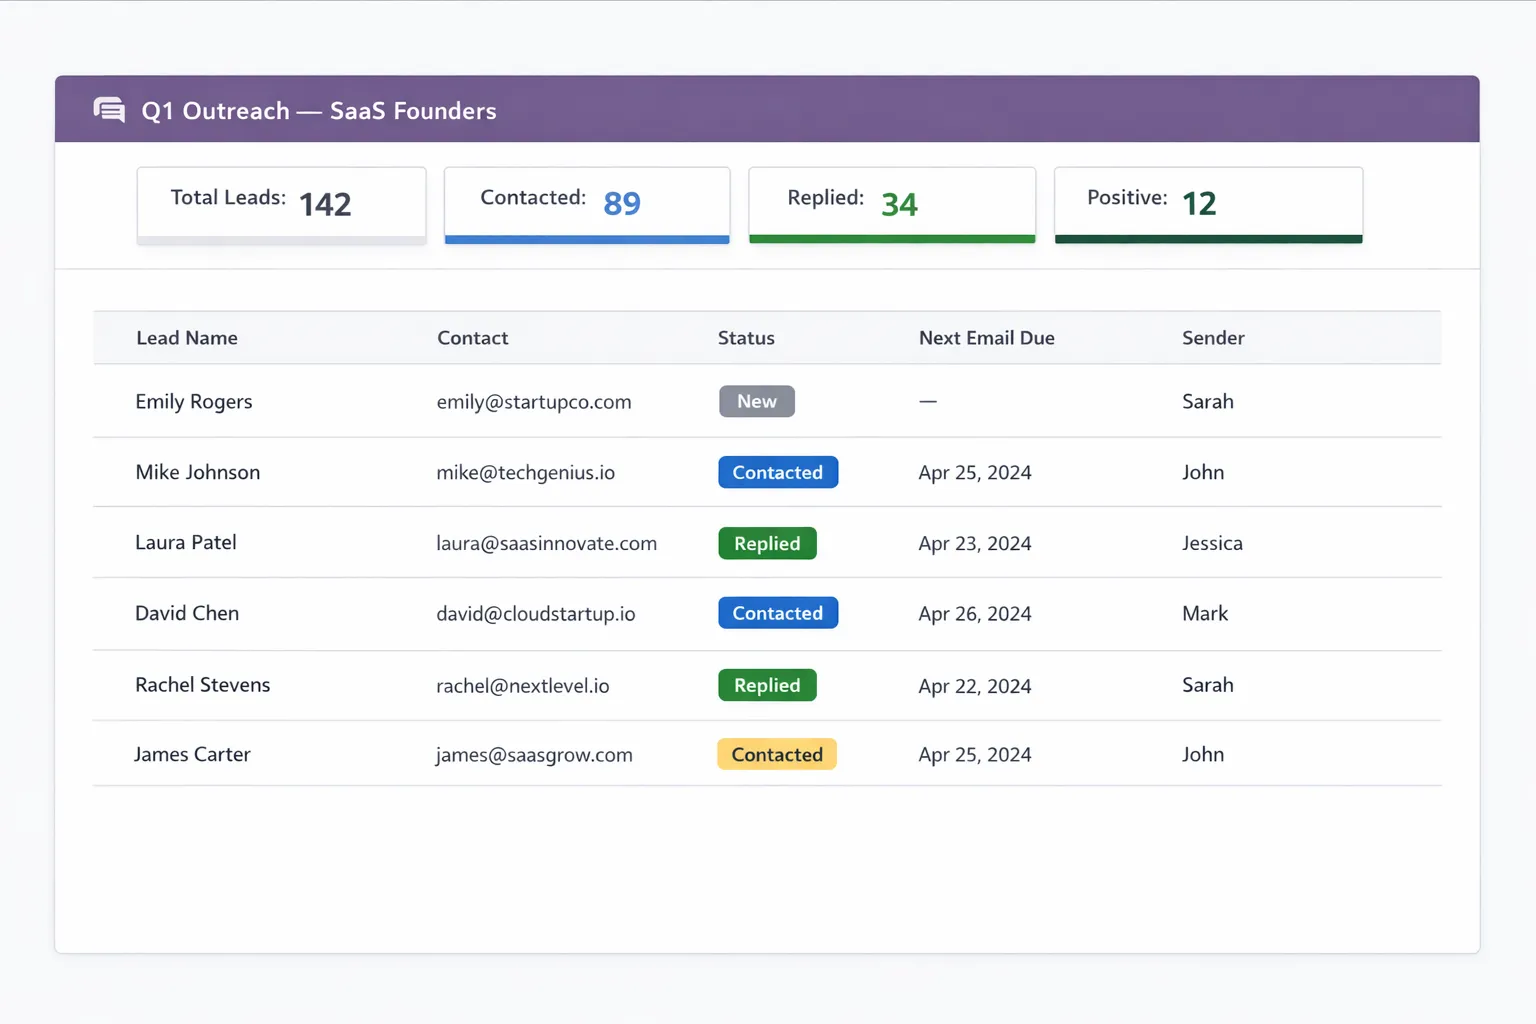Click sender Mark in David Chen row

pyautogui.click(x=1205, y=614)
